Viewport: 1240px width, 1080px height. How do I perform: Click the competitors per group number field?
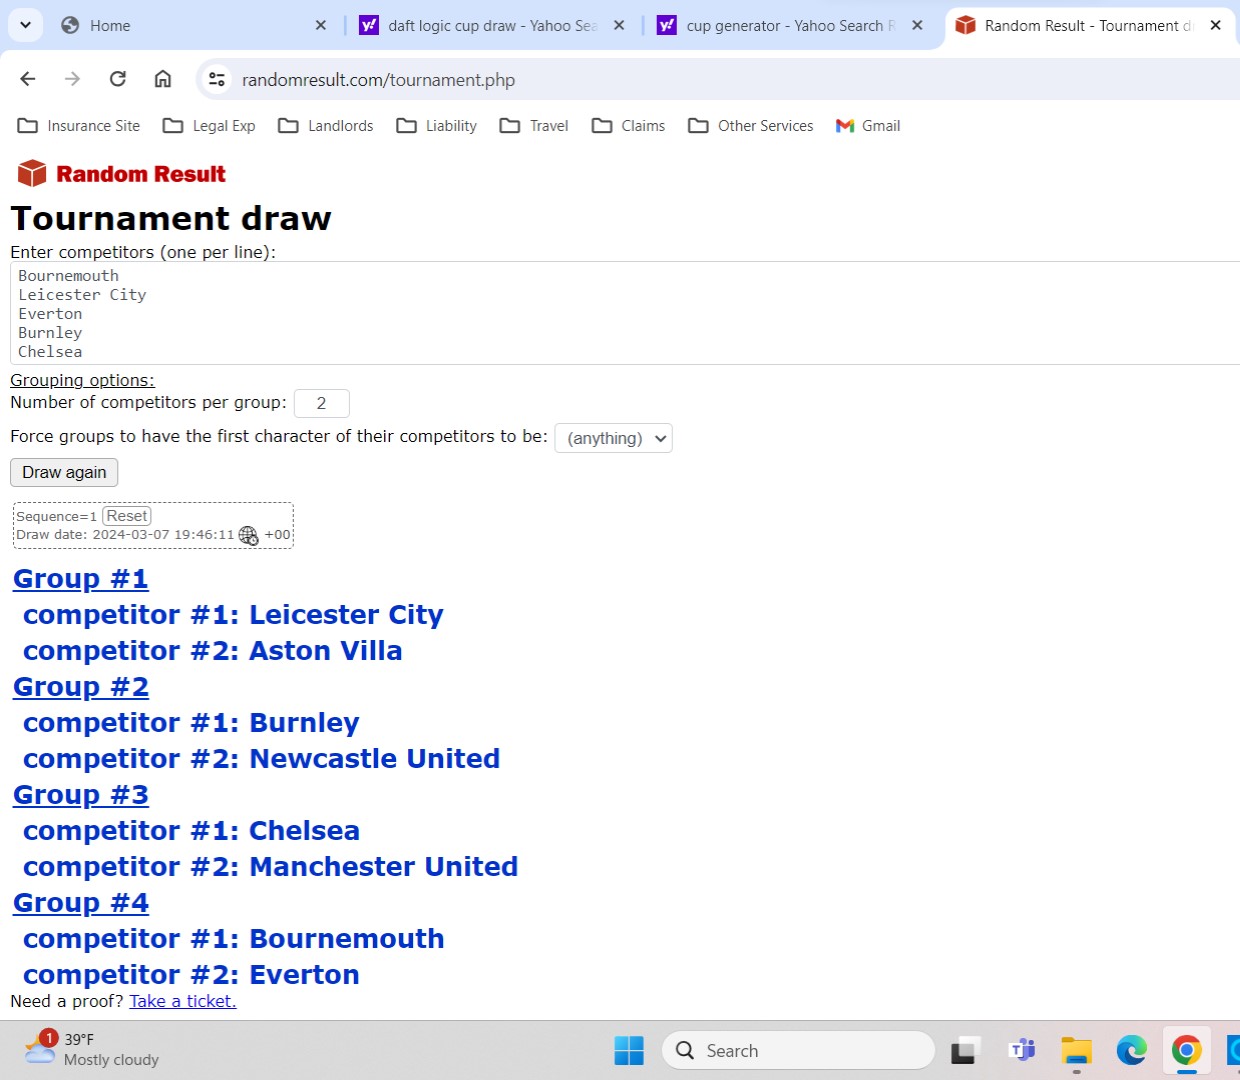coord(321,403)
